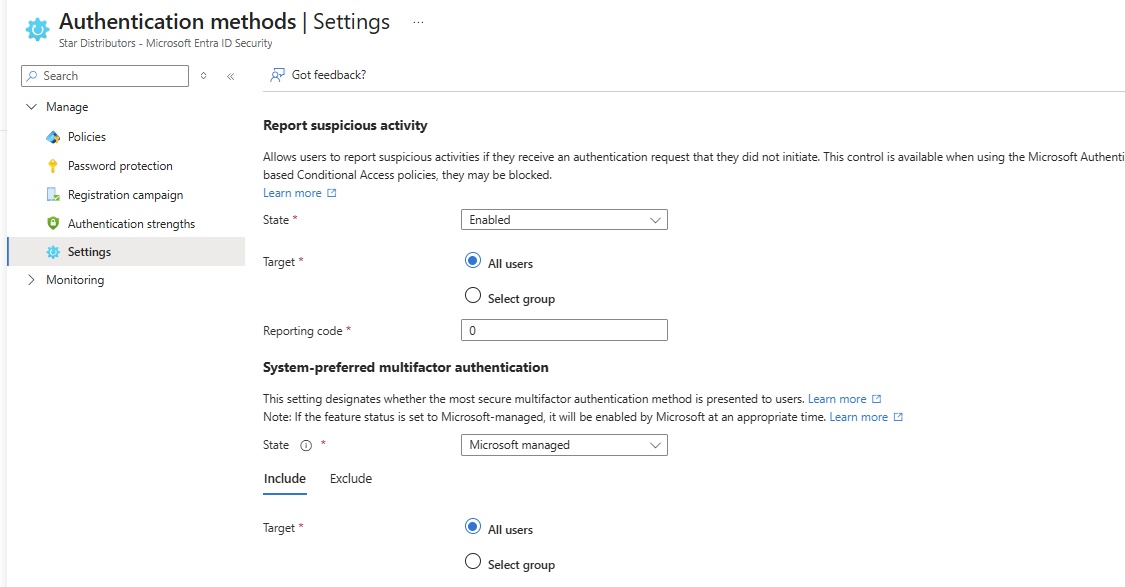Click the Registration campaign icon
The width and height of the screenshot is (1125, 587).
(x=54, y=195)
